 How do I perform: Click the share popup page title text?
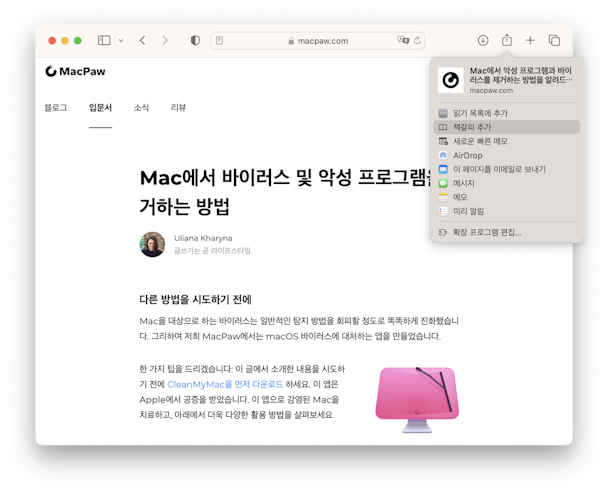[521, 75]
